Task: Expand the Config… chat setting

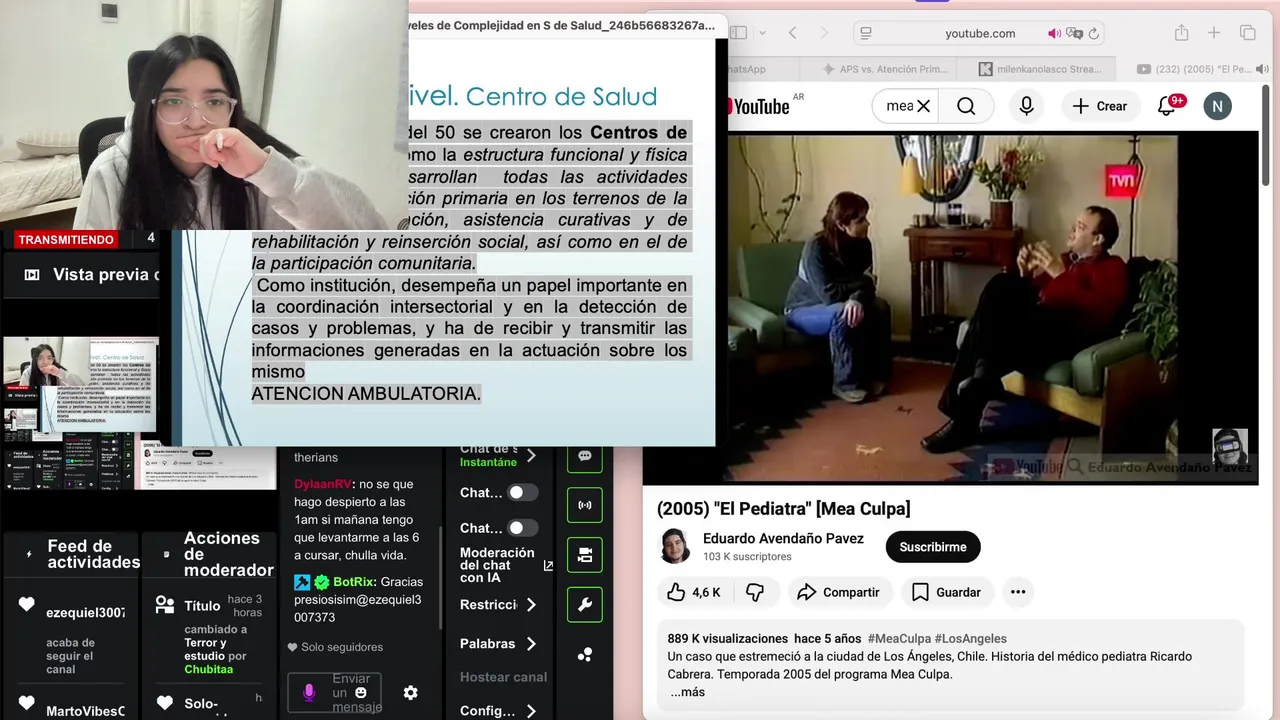Action: 531,711
